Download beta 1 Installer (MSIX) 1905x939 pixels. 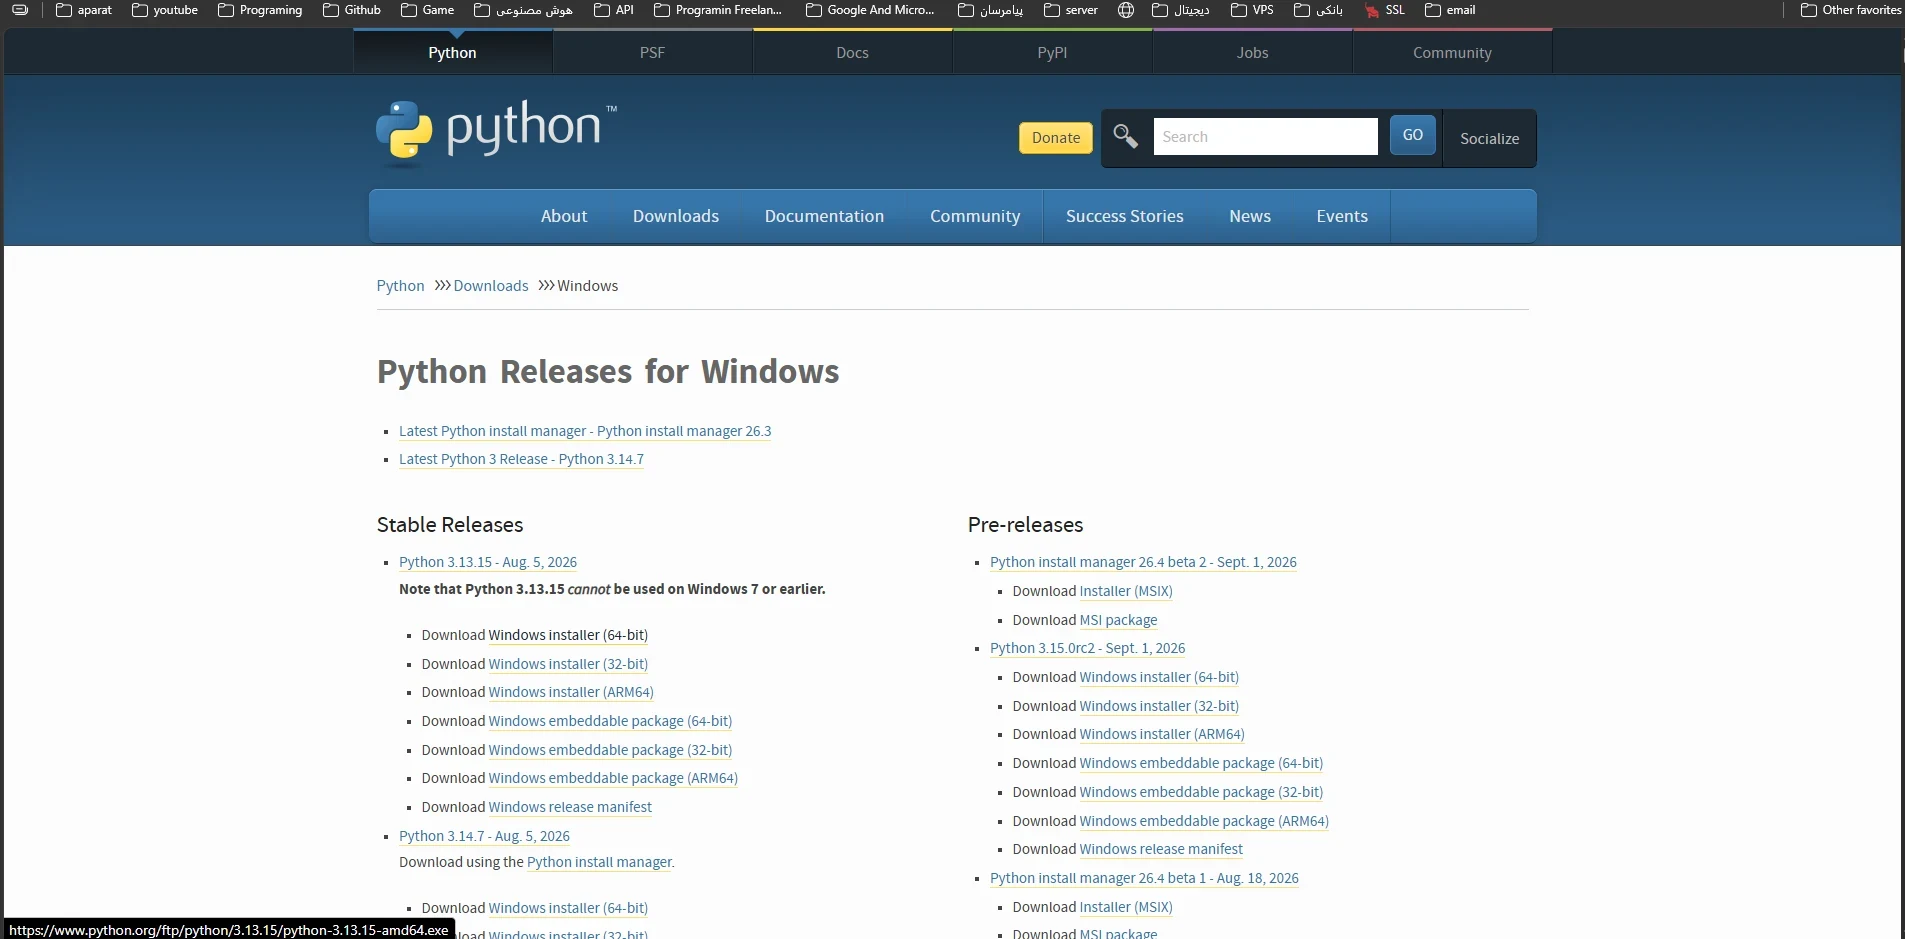1126,907
